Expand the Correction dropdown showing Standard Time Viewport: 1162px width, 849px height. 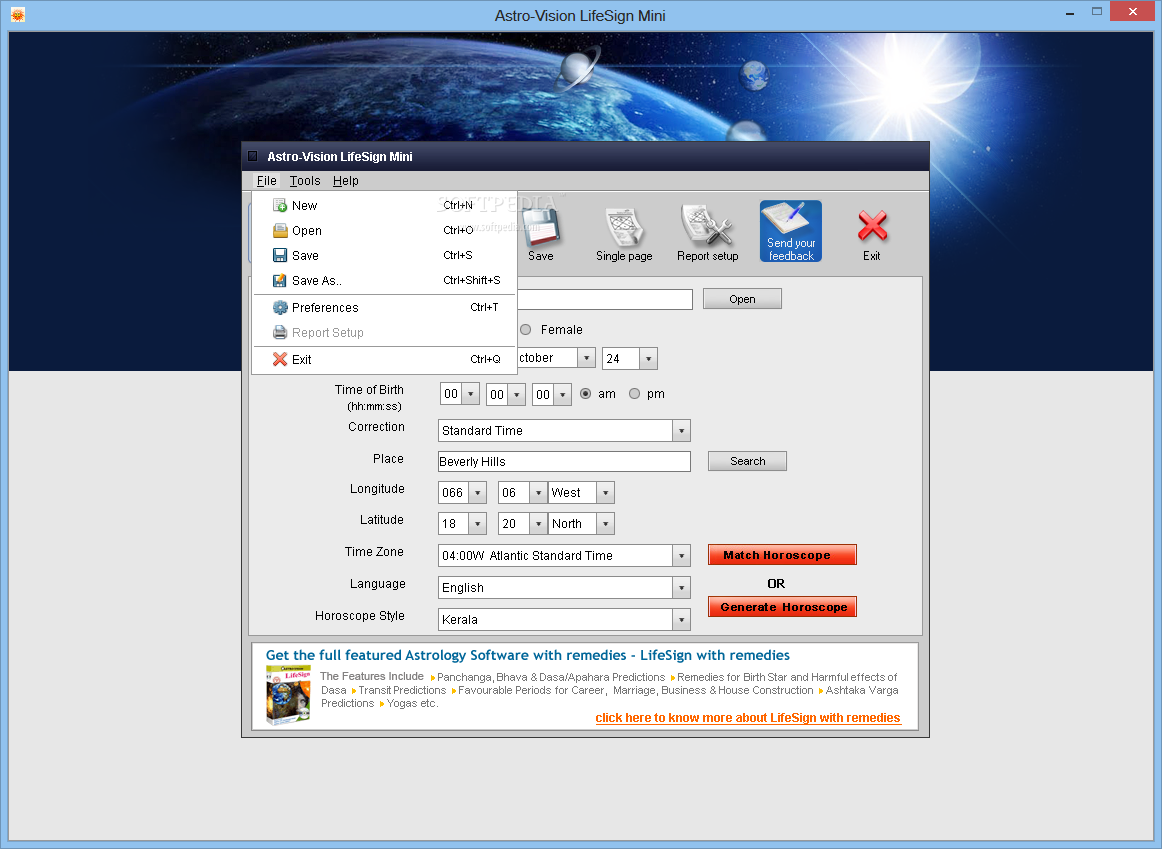point(681,430)
